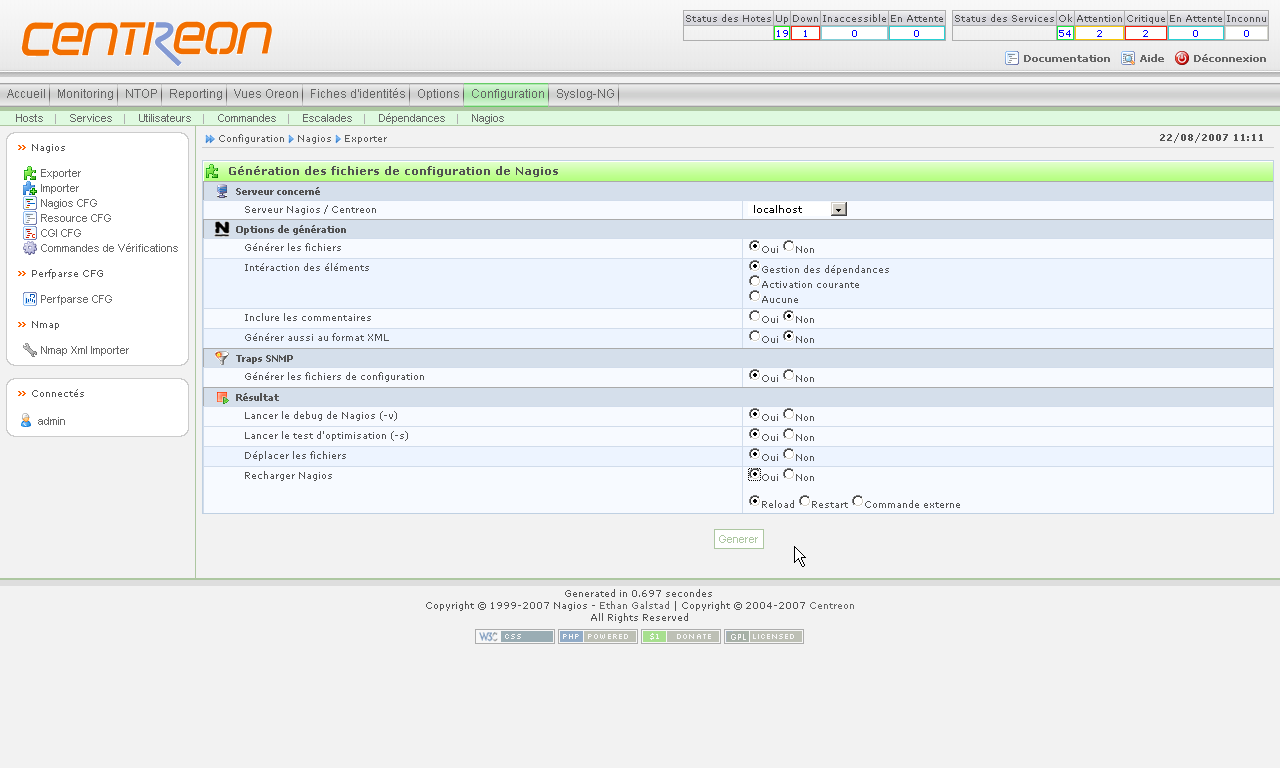
Task: Open the NTOP menu
Action: click(x=141, y=94)
